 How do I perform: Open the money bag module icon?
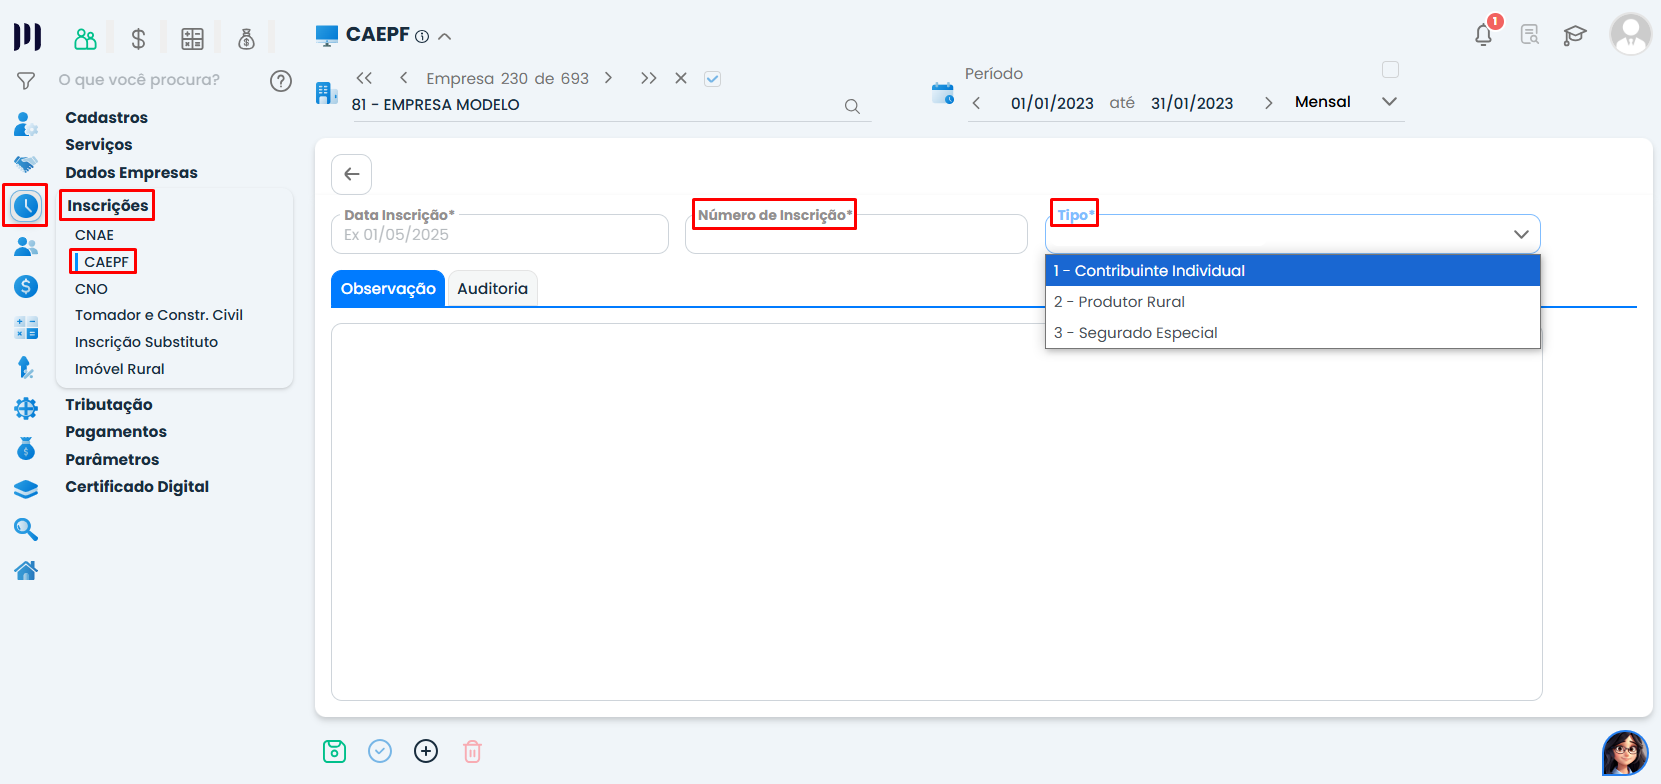pyautogui.click(x=246, y=39)
